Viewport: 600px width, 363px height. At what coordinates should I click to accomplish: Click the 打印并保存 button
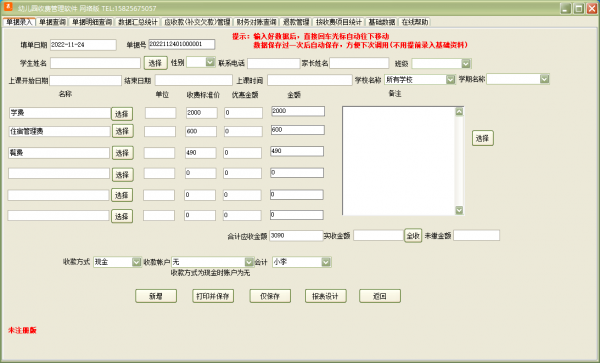click(213, 296)
